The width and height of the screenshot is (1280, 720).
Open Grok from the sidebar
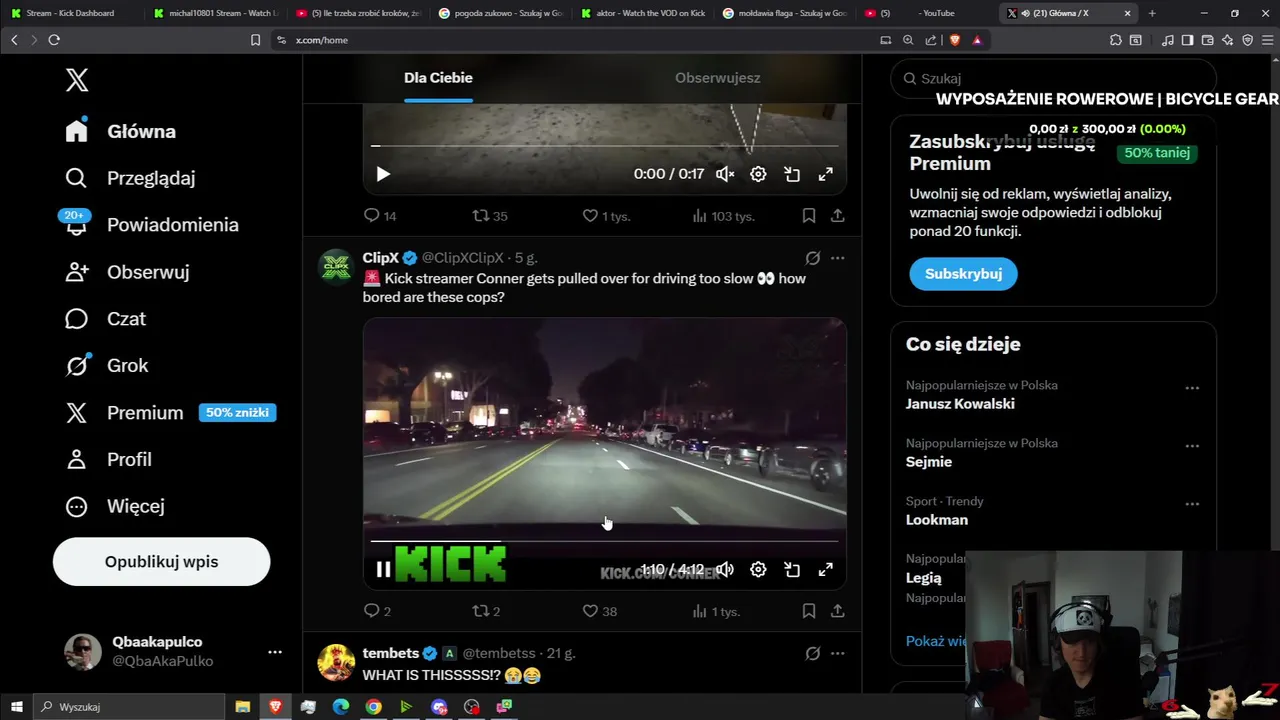tap(107, 366)
